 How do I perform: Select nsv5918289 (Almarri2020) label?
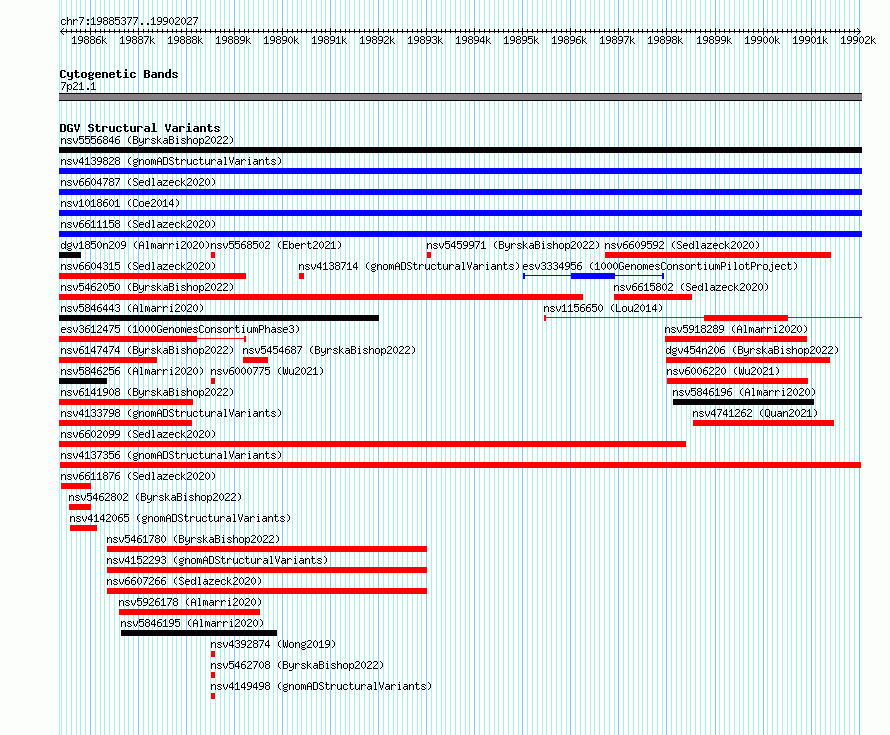pos(736,329)
